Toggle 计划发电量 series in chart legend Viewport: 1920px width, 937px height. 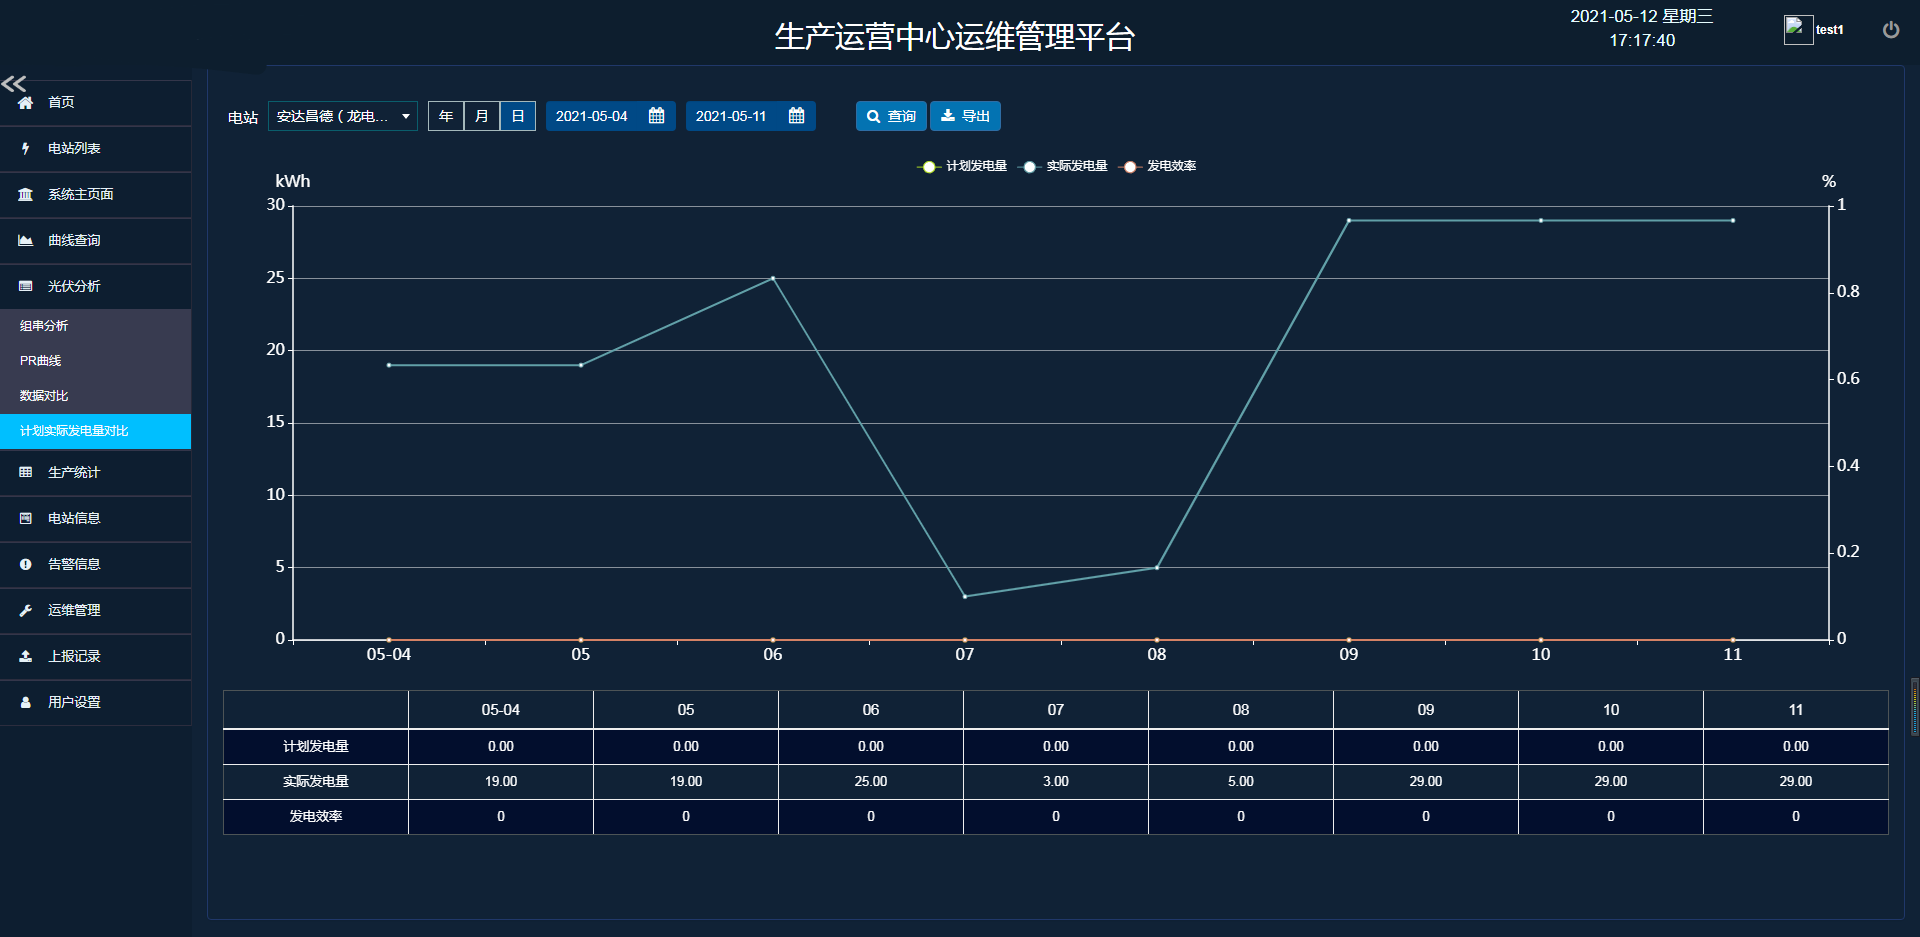[x=962, y=166]
